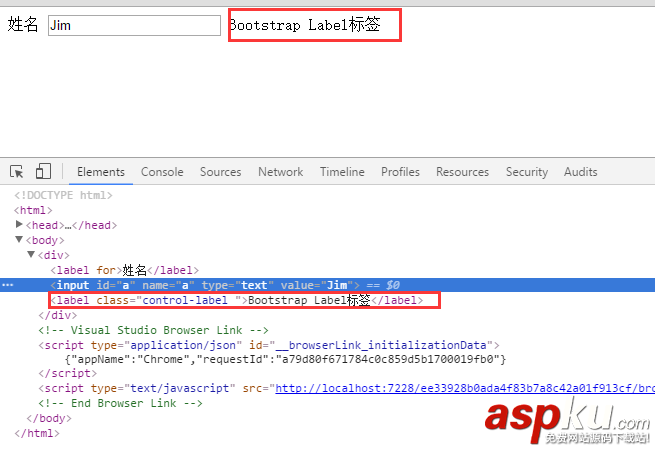Click the three-dots gutter on selected row
Image resolution: width=655 pixels, height=450 pixels.
click(x=8, y=285)
